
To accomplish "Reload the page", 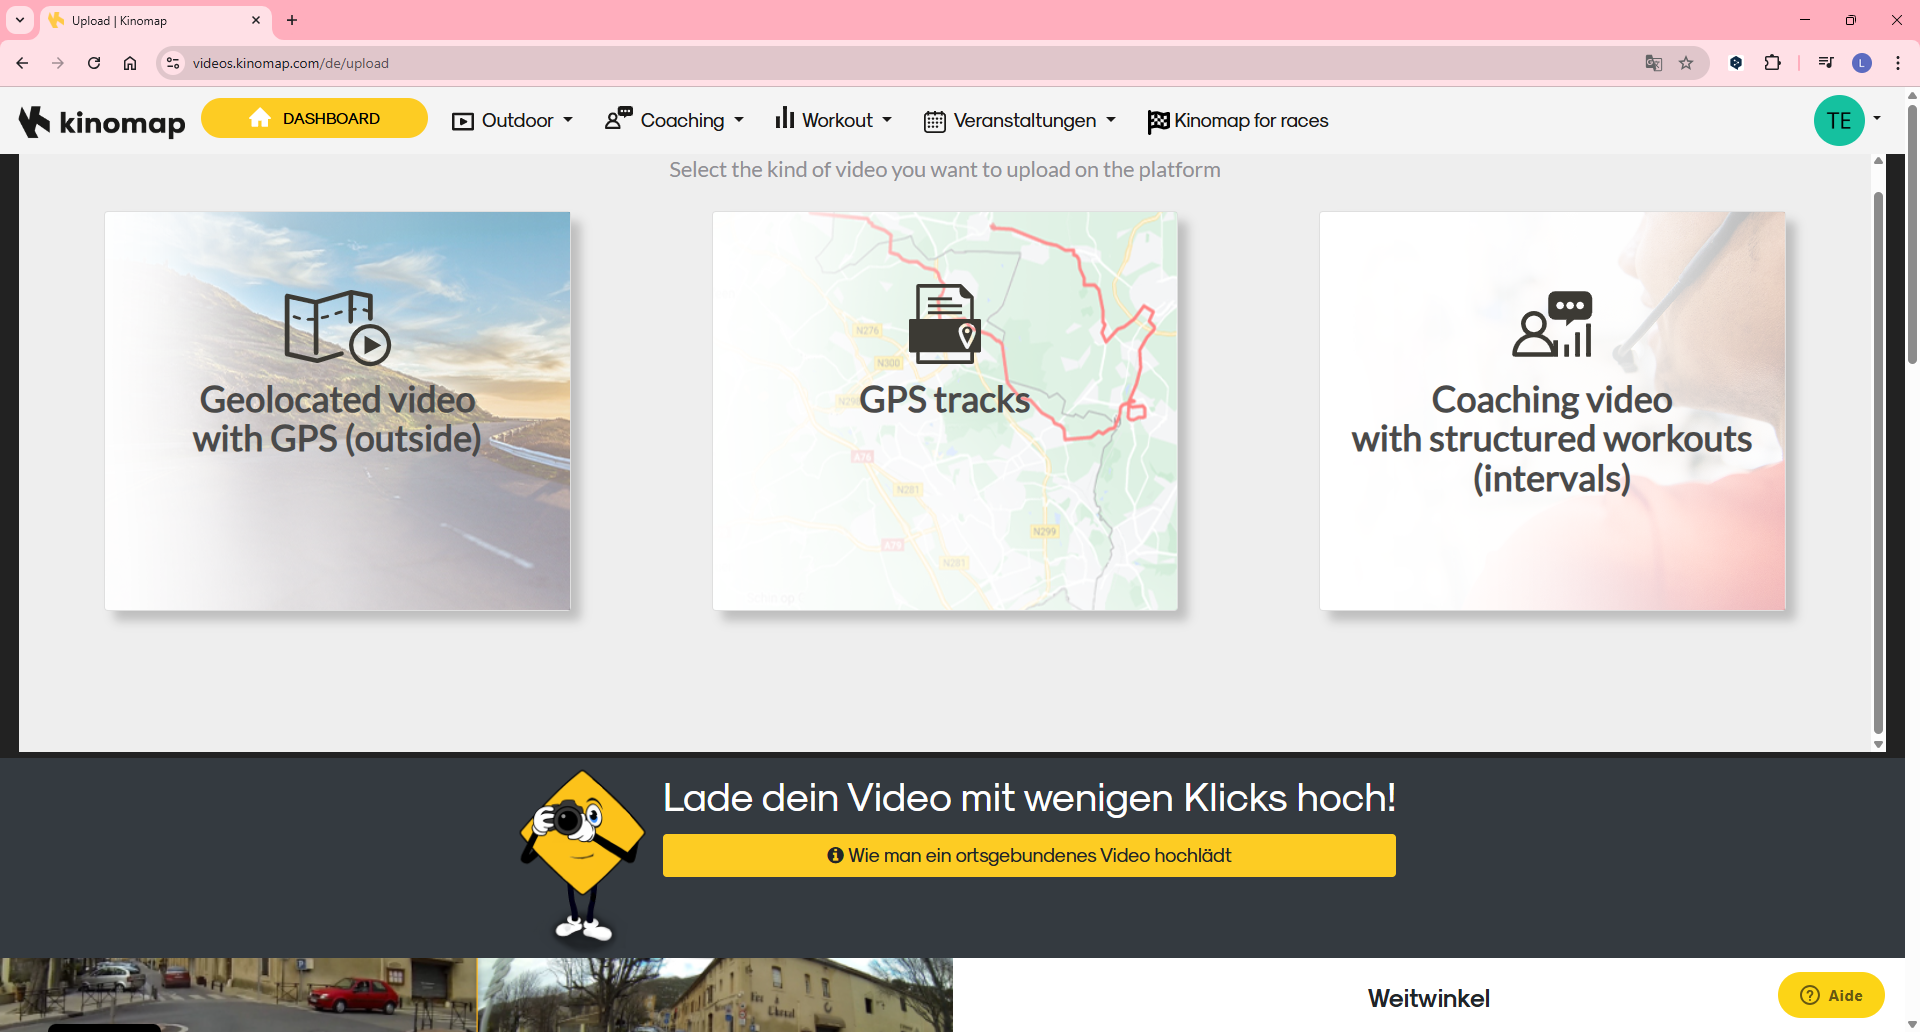I will pyautogui.click(x=94, y=63).
